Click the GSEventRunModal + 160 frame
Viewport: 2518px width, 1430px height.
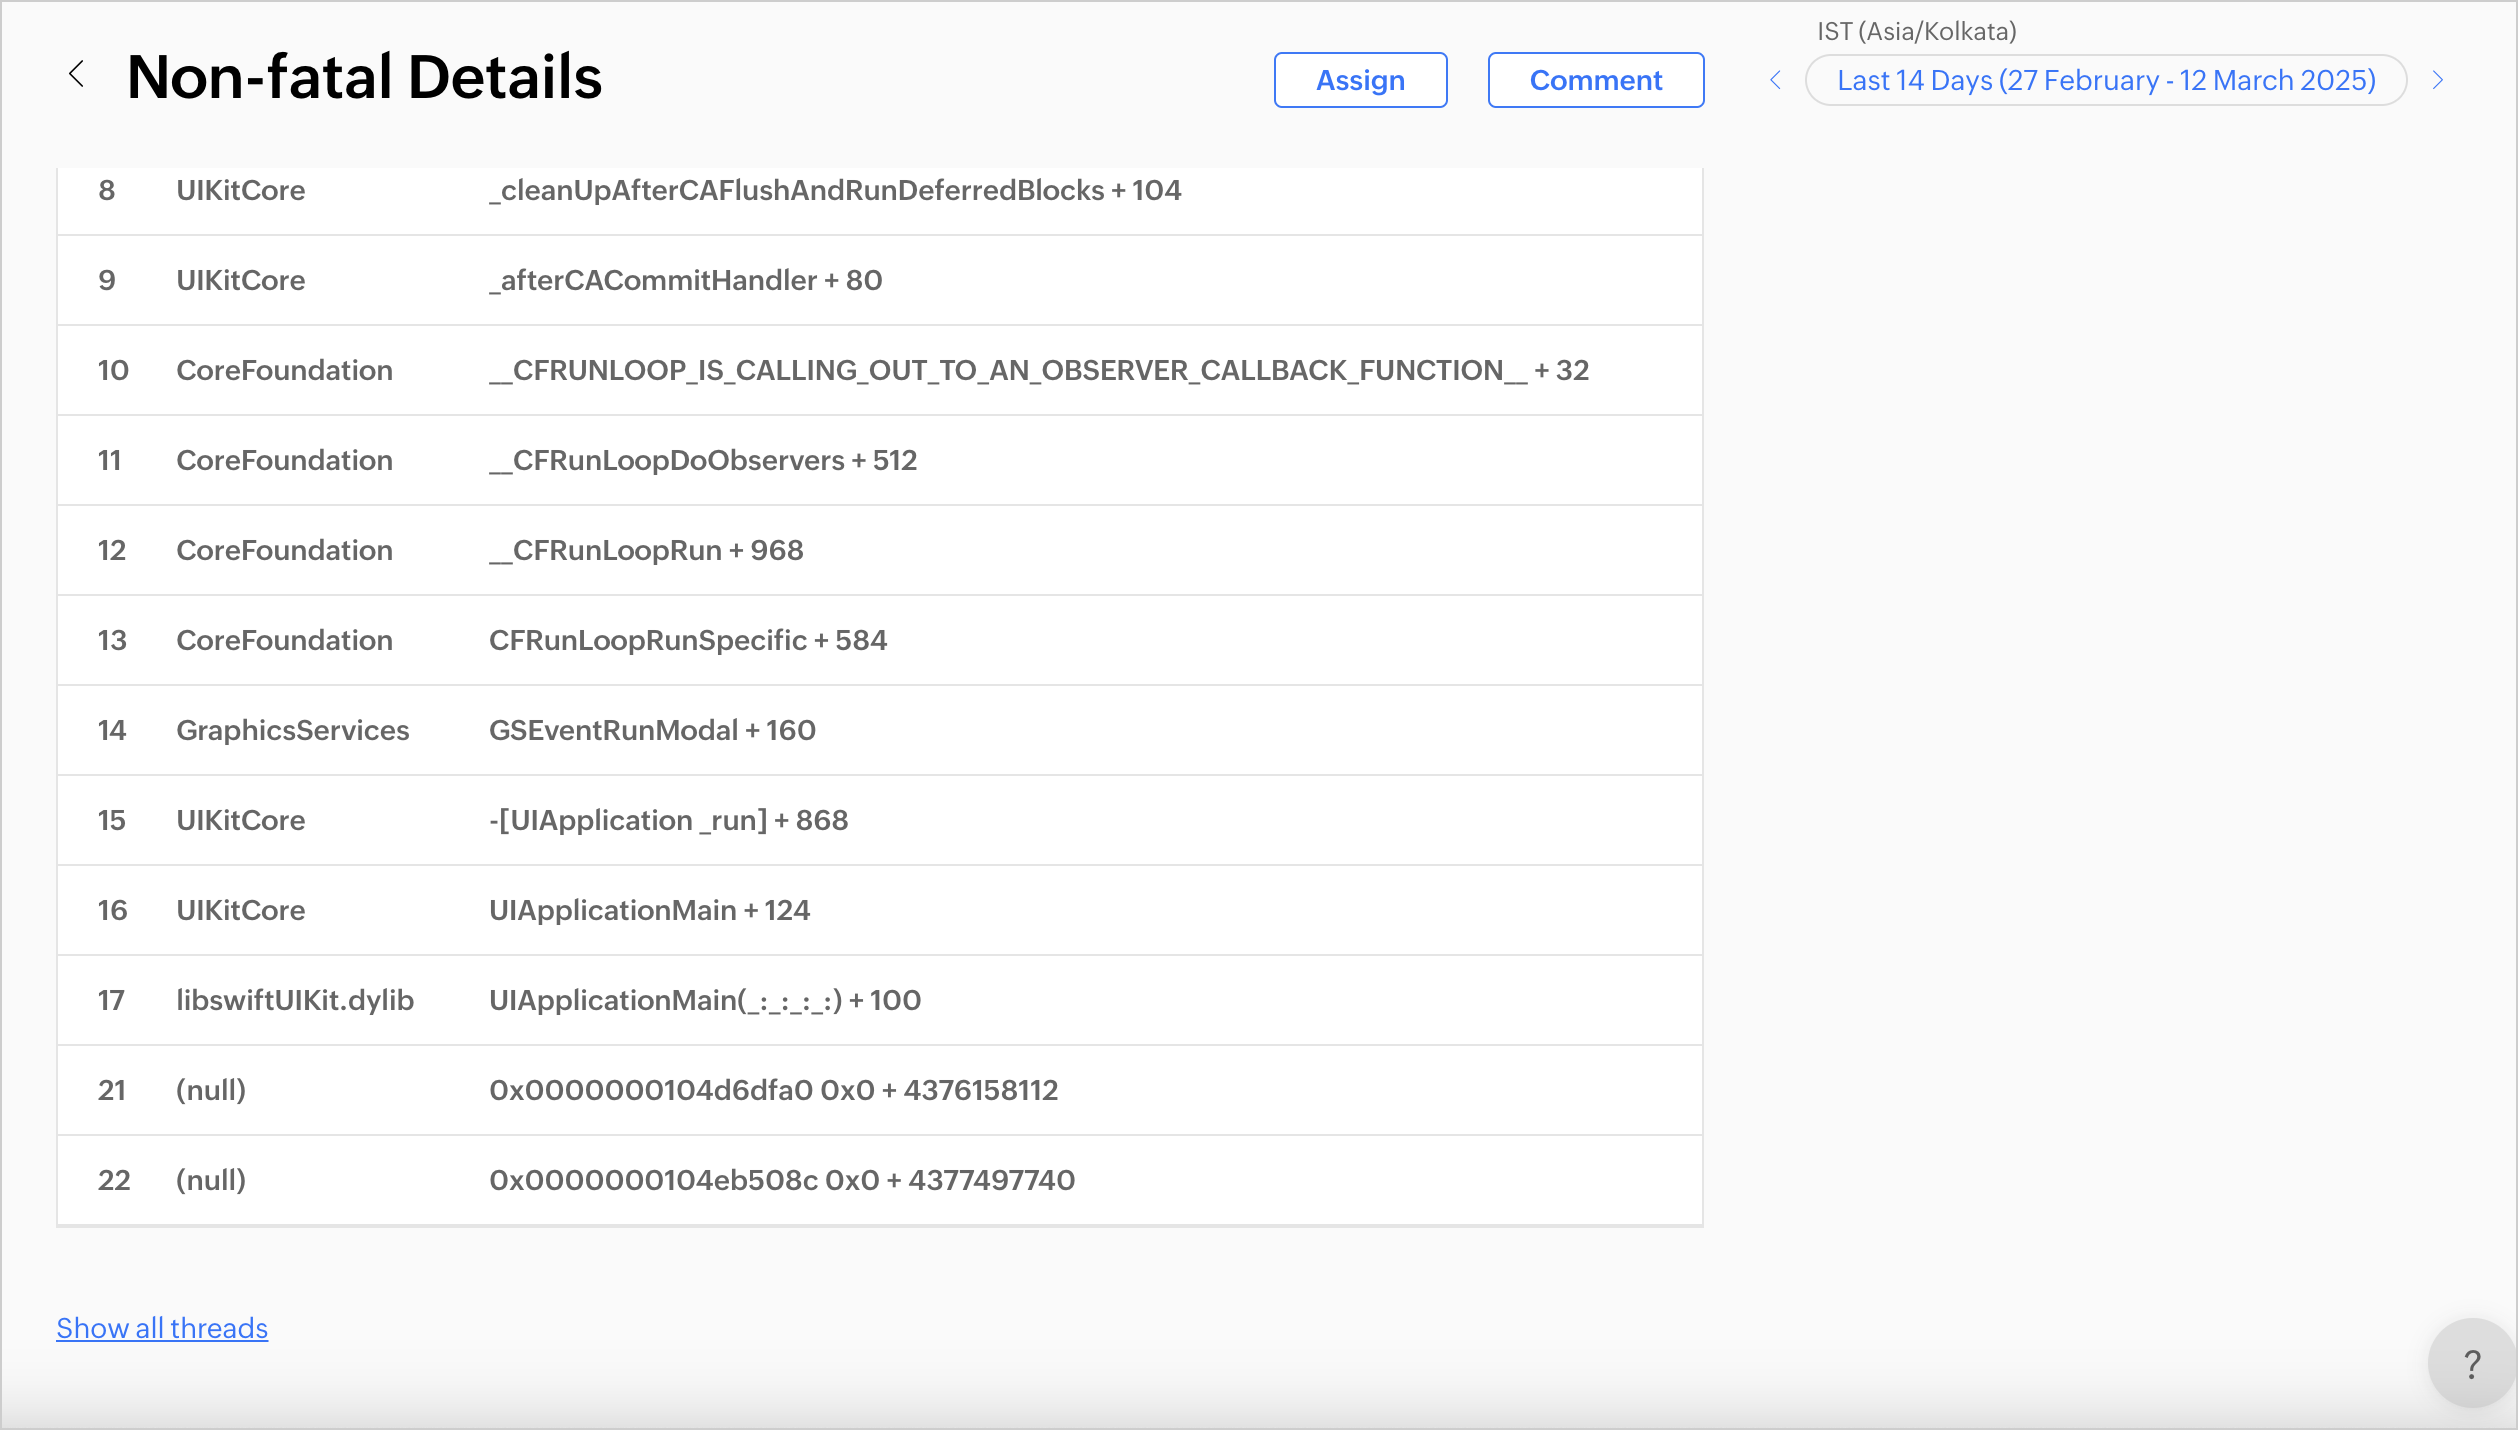(x=652, y=730)
